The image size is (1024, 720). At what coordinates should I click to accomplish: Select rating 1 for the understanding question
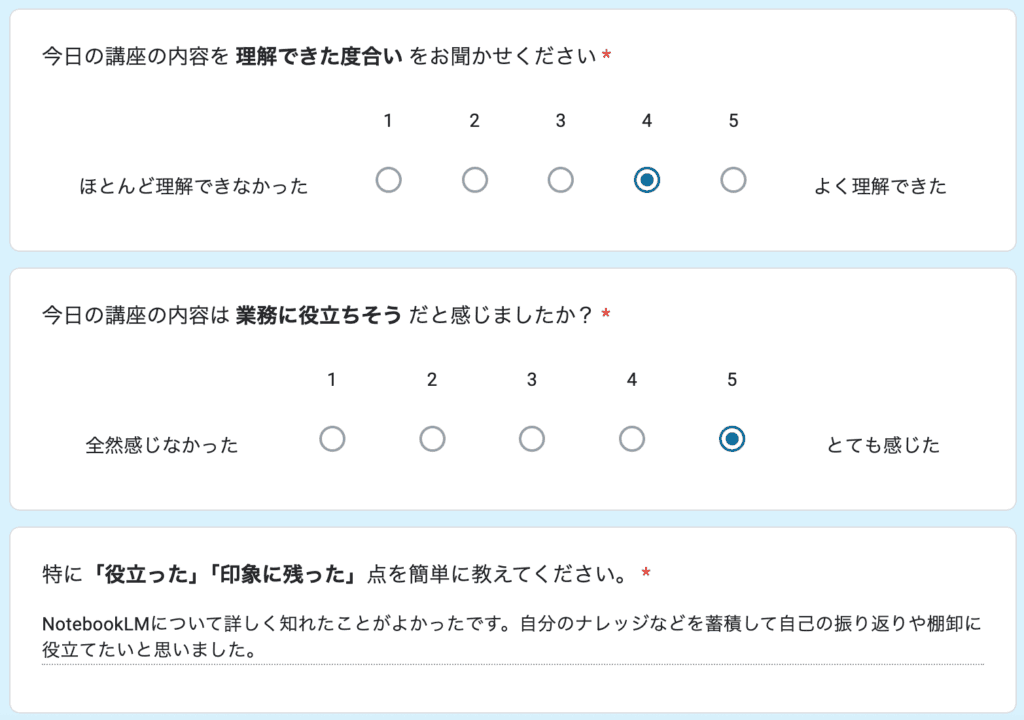(x=388, y=180)
